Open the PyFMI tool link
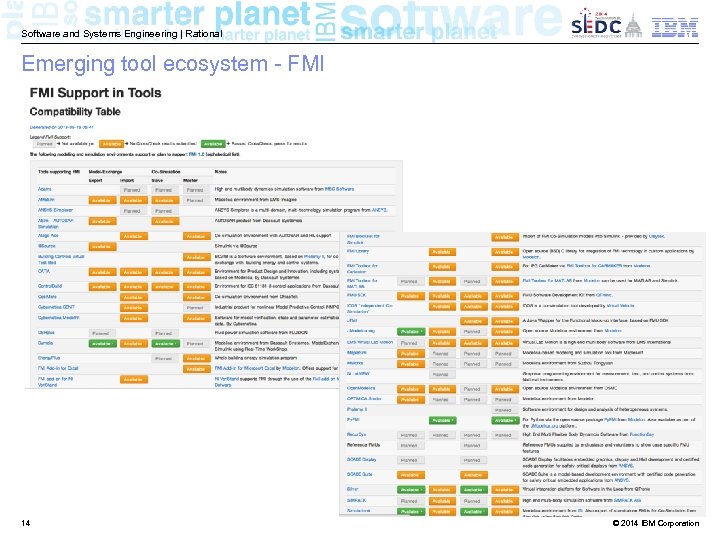The width and height of the screenshot is (720, 540). click(353, 419)
